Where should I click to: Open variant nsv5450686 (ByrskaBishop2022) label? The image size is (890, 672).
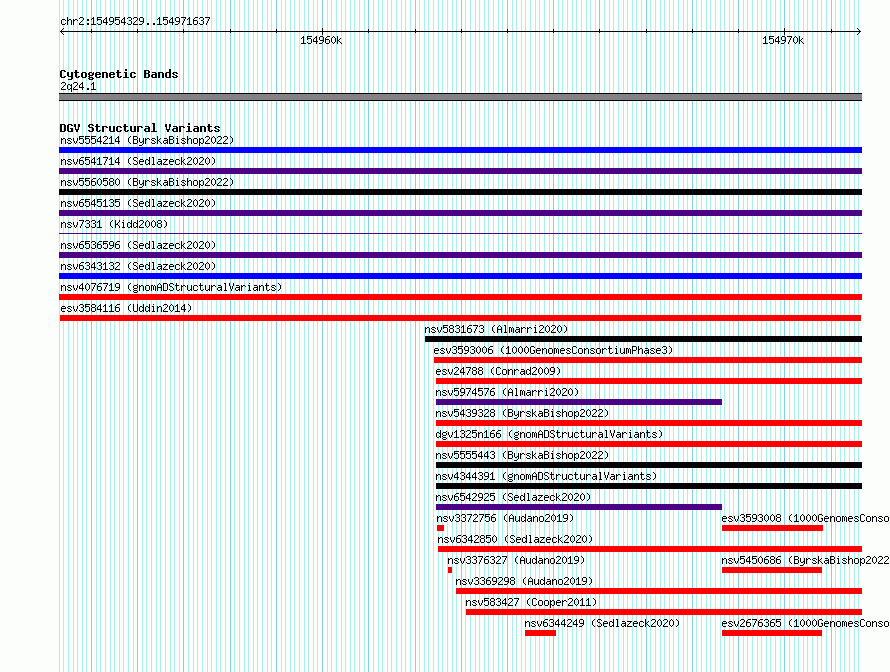[805, 560]
